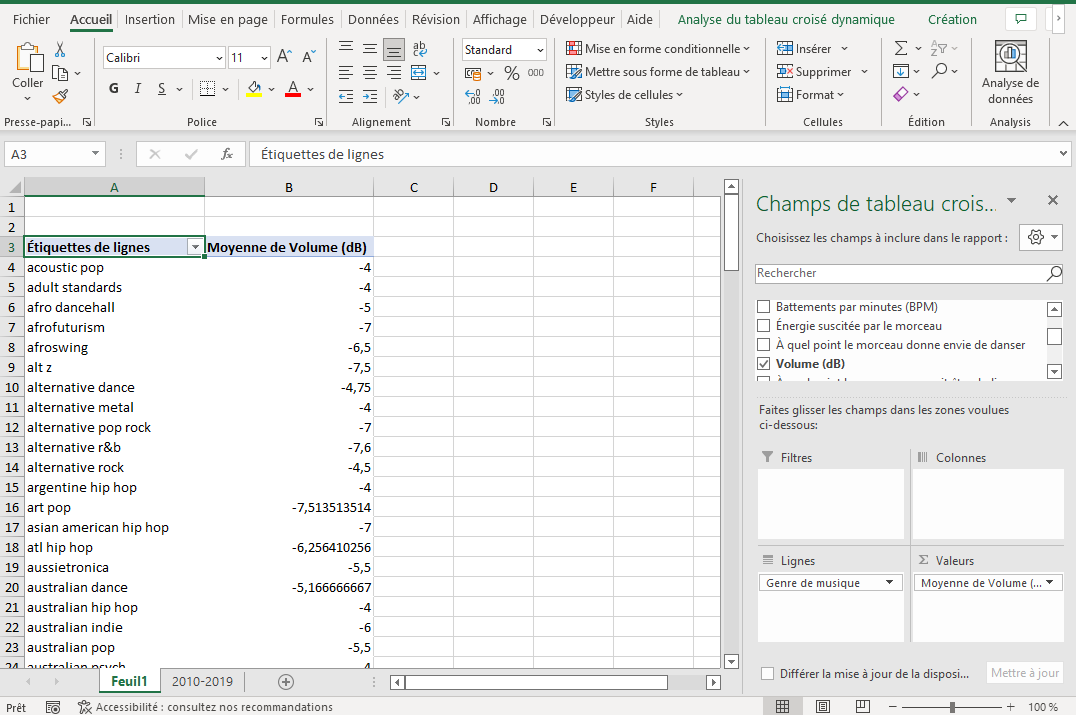Check Battements par minutes (BPM) field
Image resolution: width=1076 pixels, height=715 pixels.
coord(763,307)
